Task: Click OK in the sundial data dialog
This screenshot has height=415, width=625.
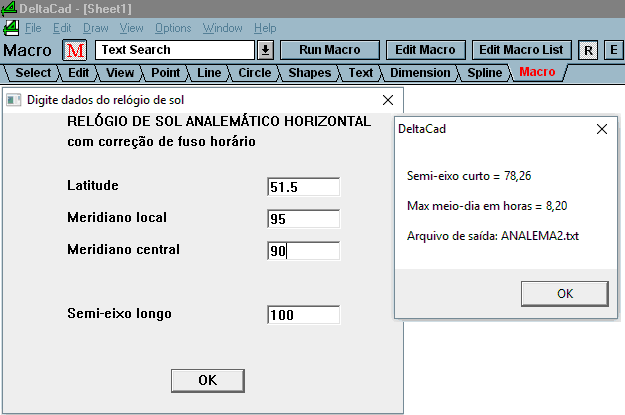Action: 208,380
